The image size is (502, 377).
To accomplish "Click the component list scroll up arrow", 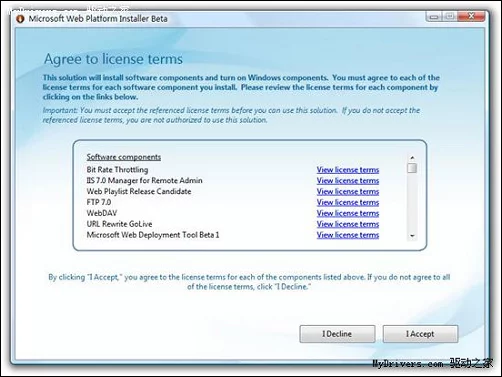I will point(412,157).
